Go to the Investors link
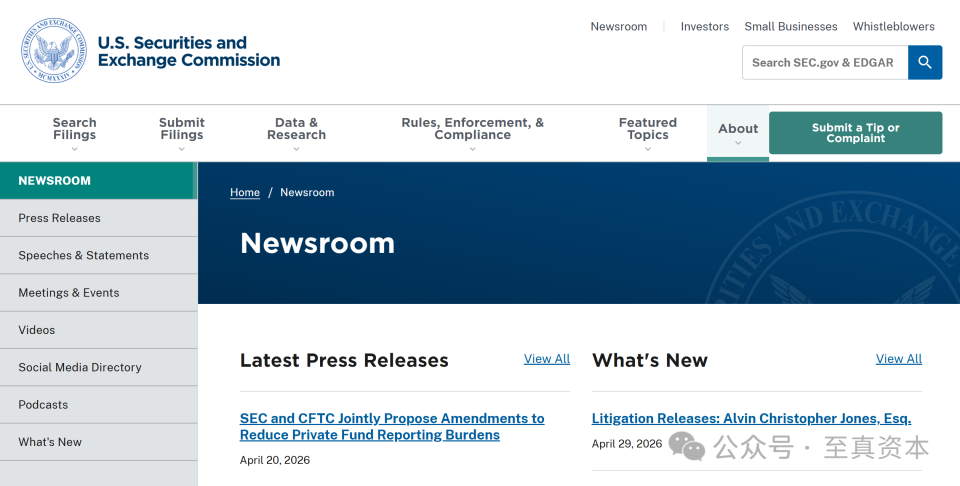 (705, 26)
